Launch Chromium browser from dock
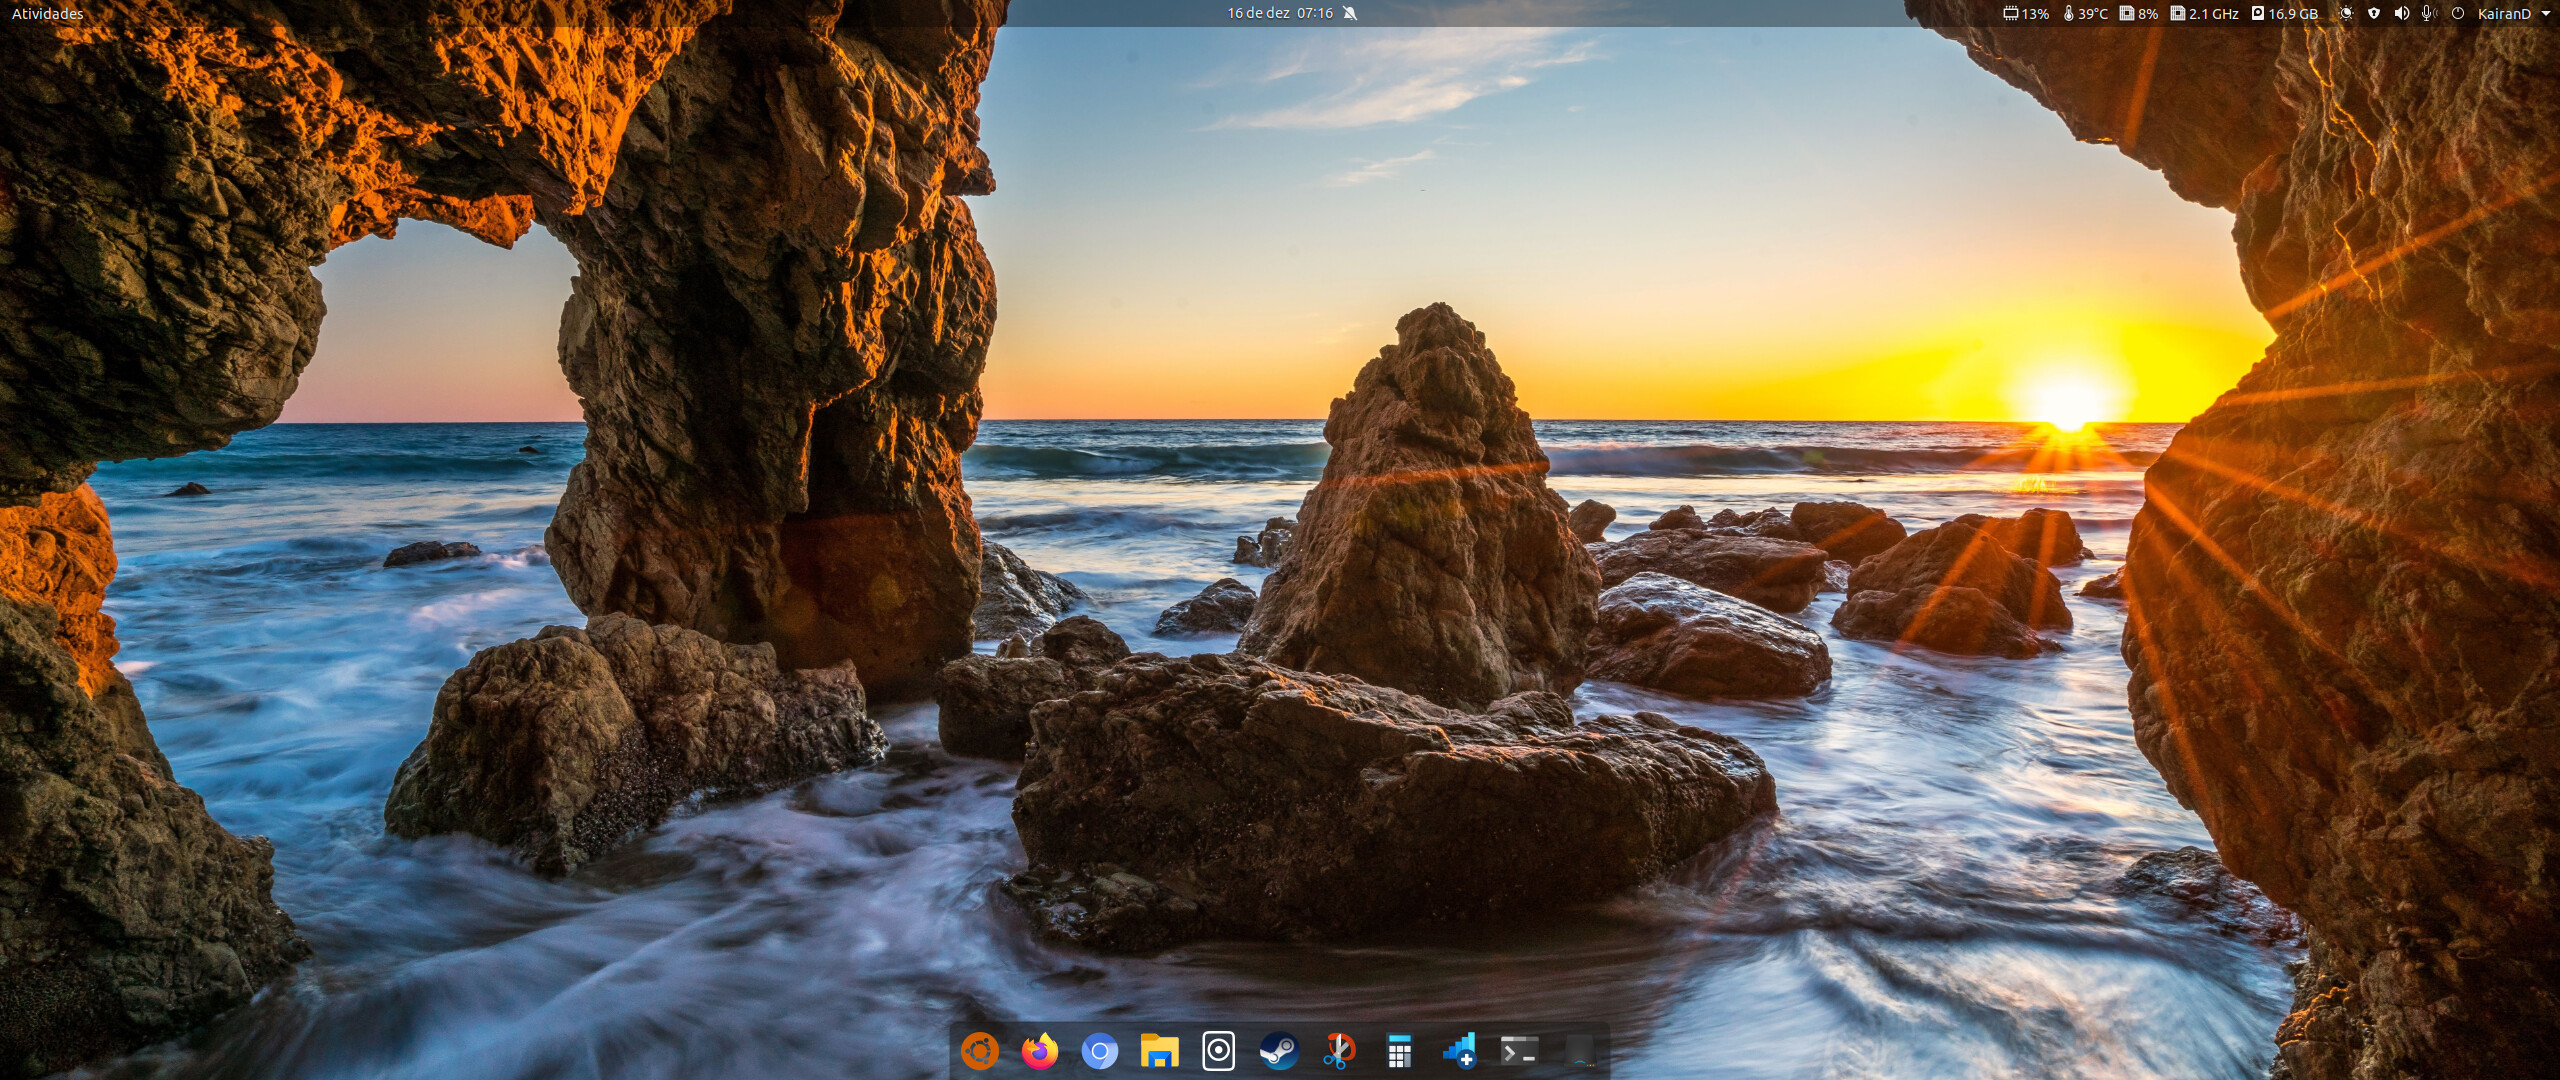Screen dimensions: 2560x1080 click(1099, 1051)
